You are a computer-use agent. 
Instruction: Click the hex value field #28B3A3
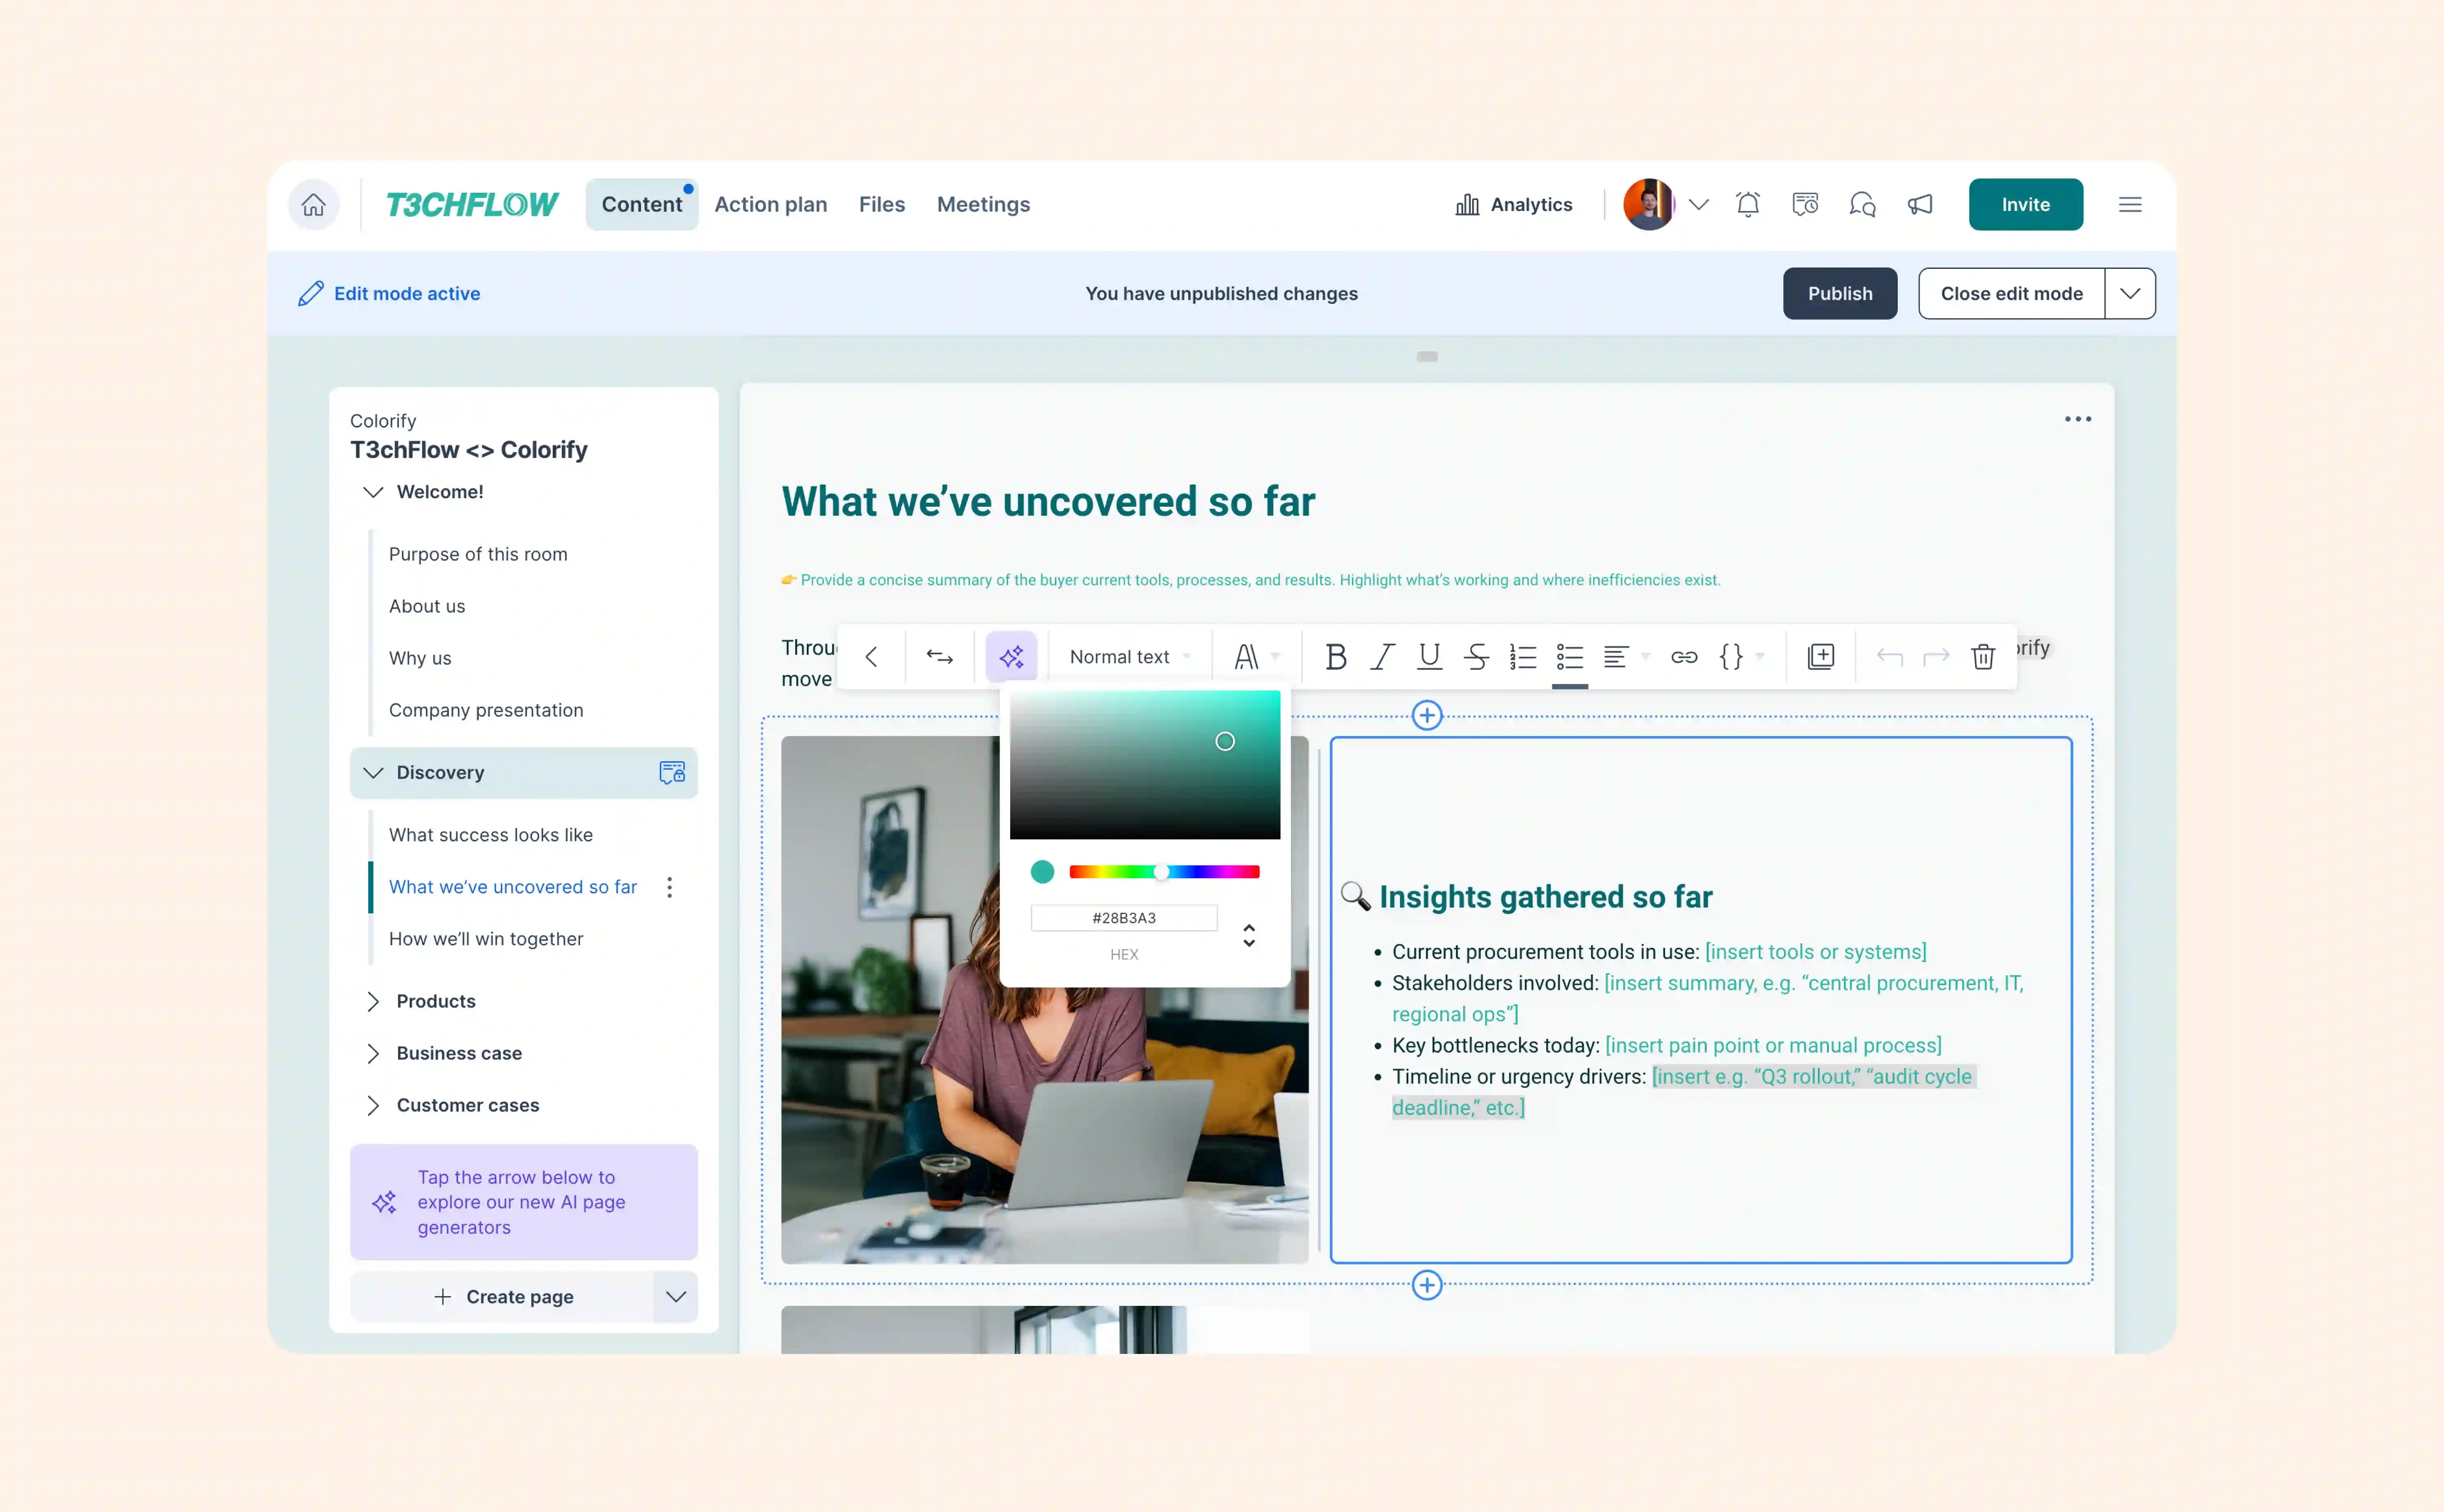pyautogui.click(x=1124, y=918)
